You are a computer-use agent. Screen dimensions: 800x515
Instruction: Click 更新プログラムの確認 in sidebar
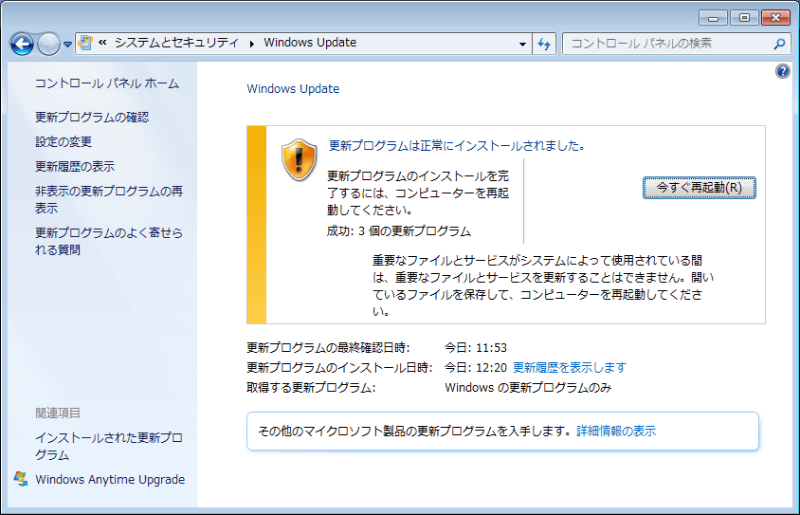click(92, 117)
